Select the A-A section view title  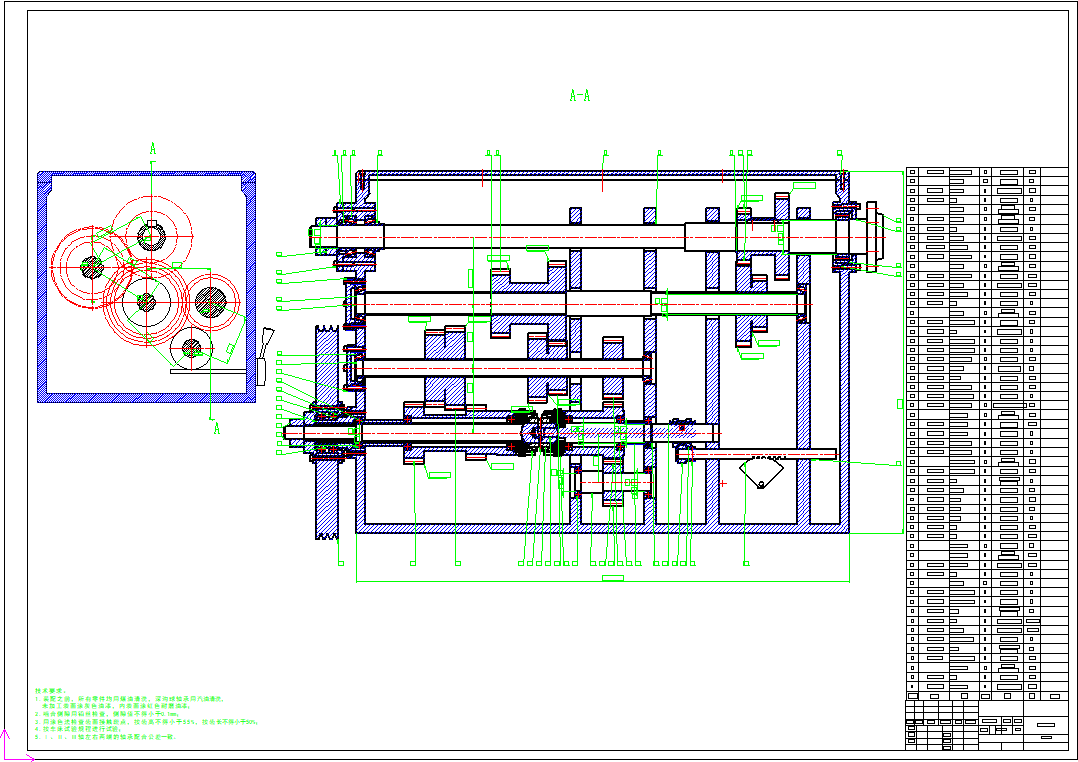(579, 96)
